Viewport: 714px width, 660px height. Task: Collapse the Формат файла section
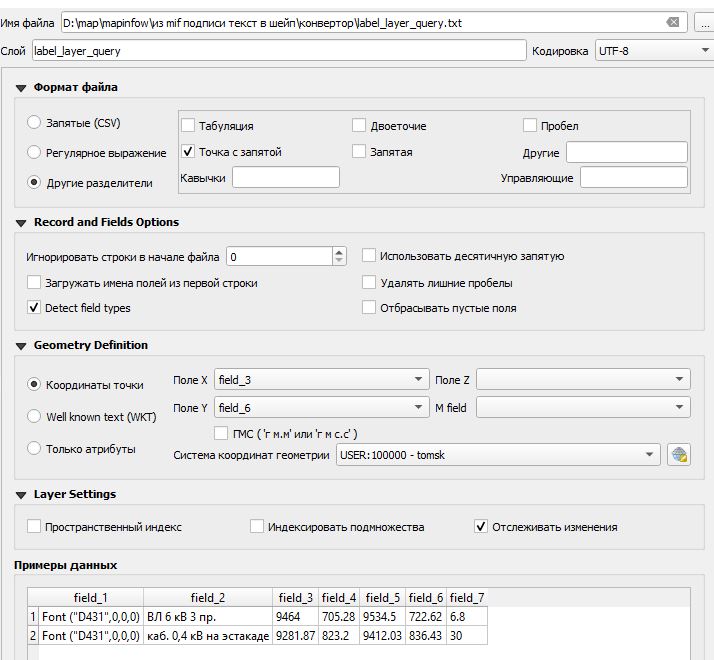pos(21,88)
